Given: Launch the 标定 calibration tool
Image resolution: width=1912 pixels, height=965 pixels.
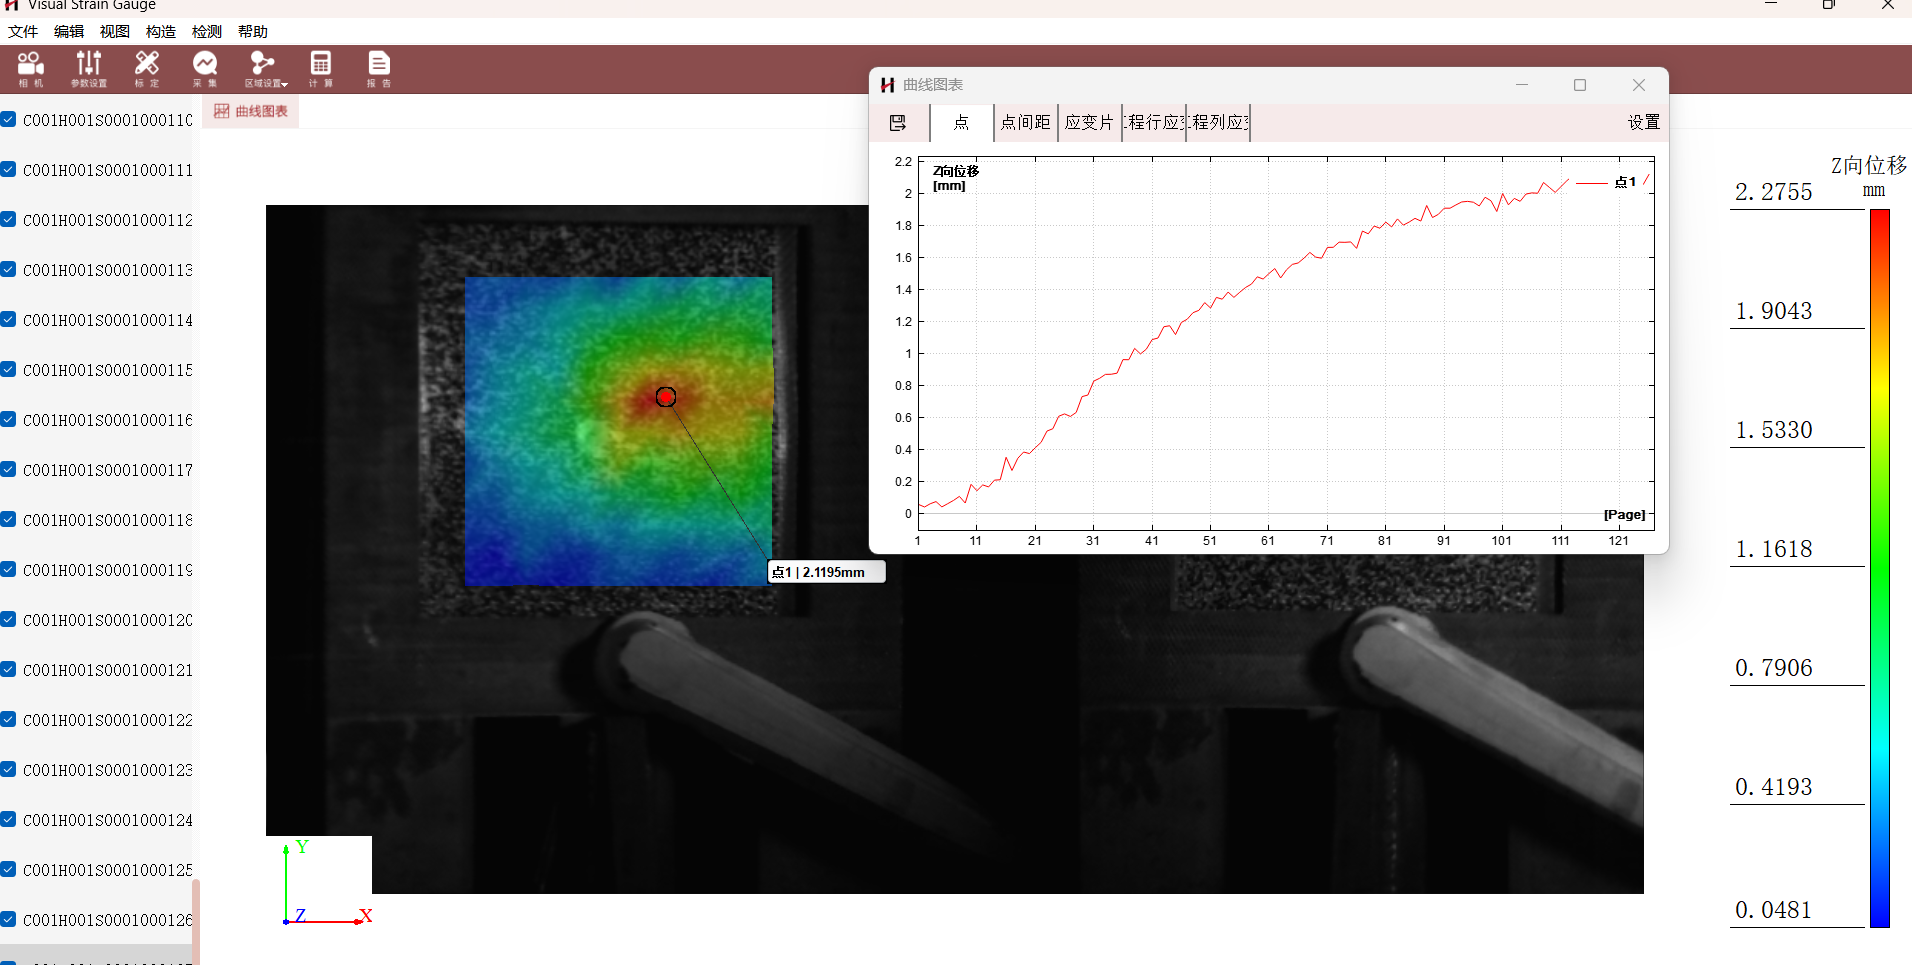Looking at the screenshot, I should [147, 69].
